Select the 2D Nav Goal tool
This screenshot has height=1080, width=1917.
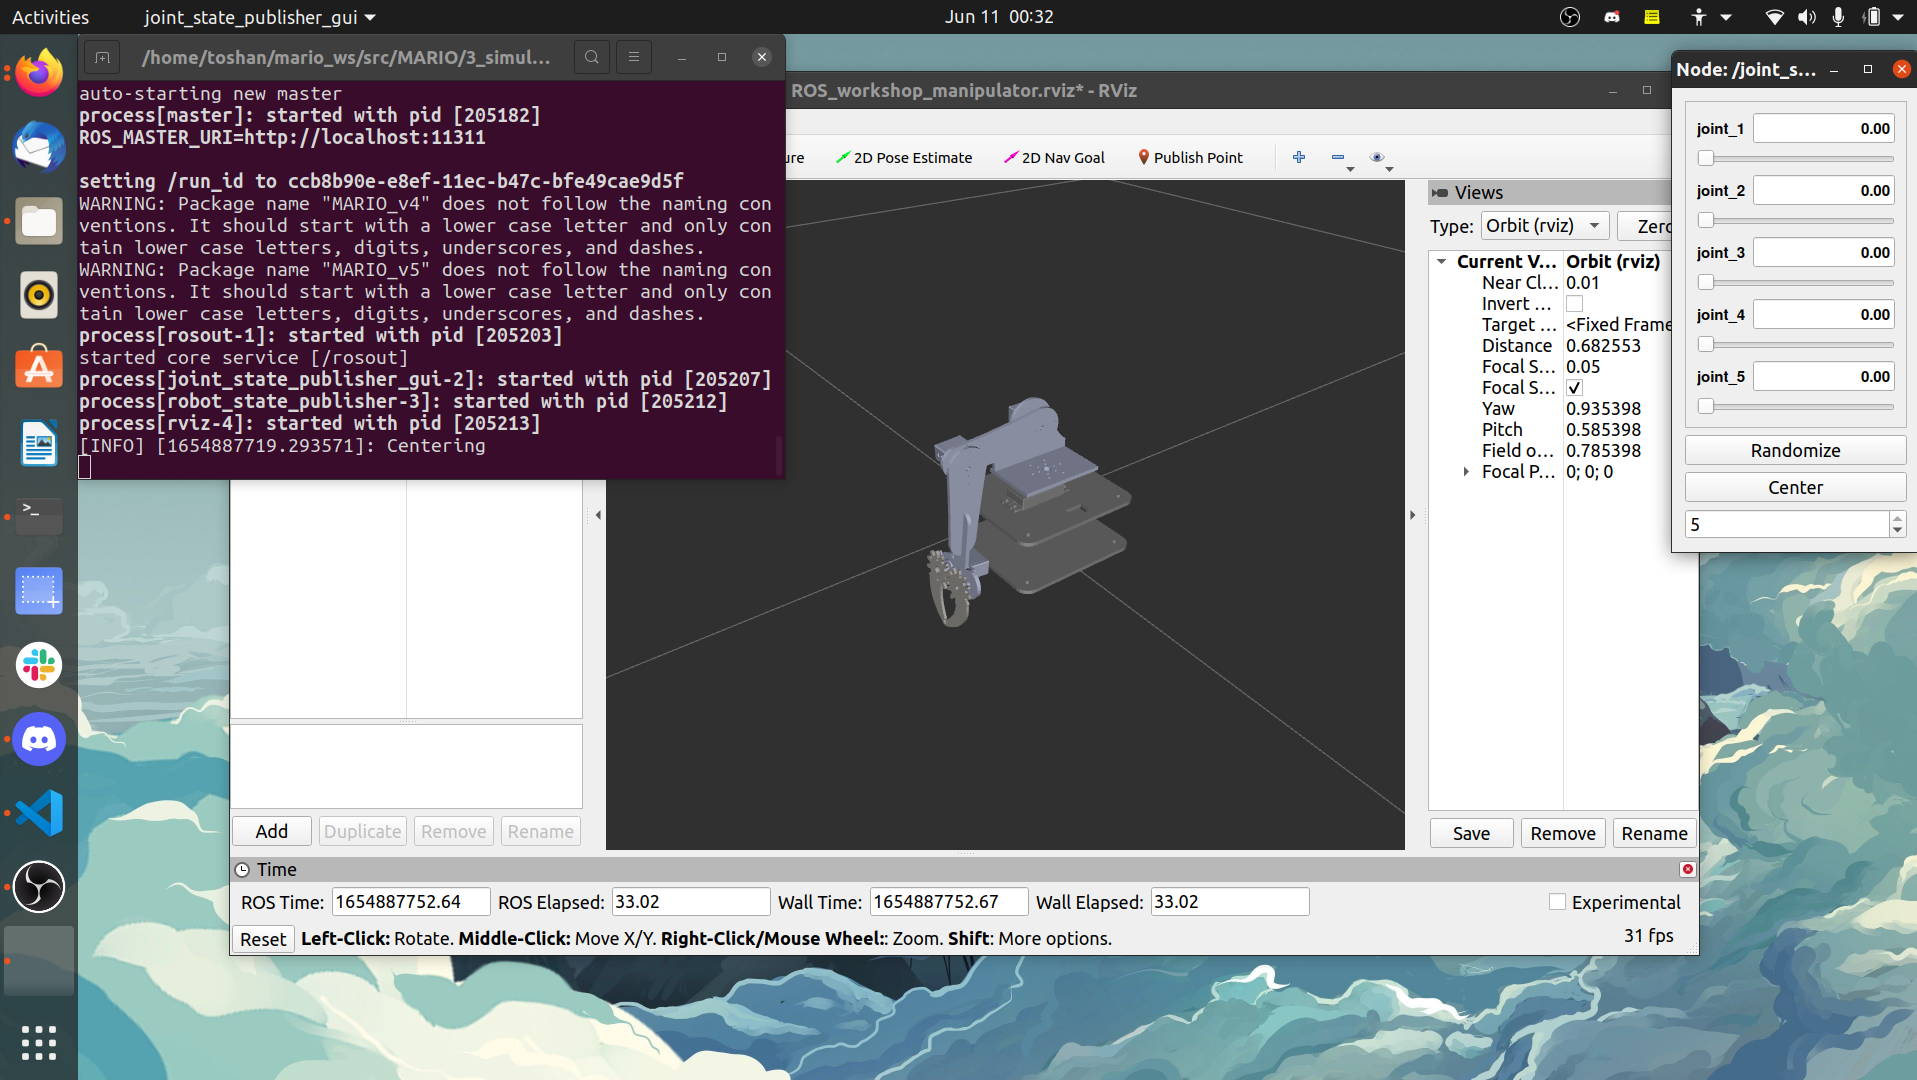(1055, 158)
